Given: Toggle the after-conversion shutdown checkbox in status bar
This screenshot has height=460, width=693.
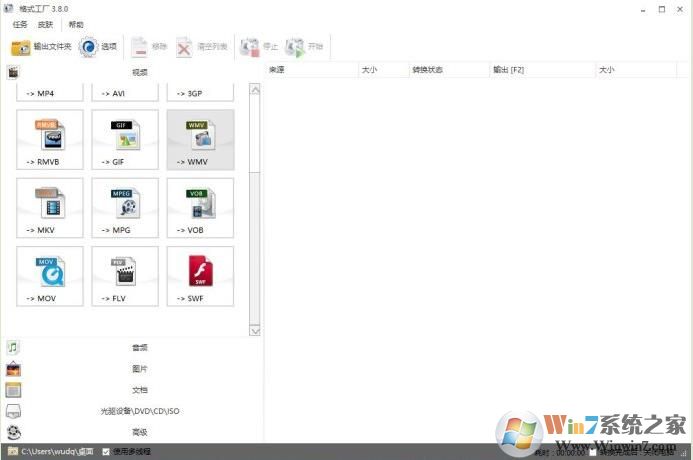Looking at the screenshot, I should point(592,452).
